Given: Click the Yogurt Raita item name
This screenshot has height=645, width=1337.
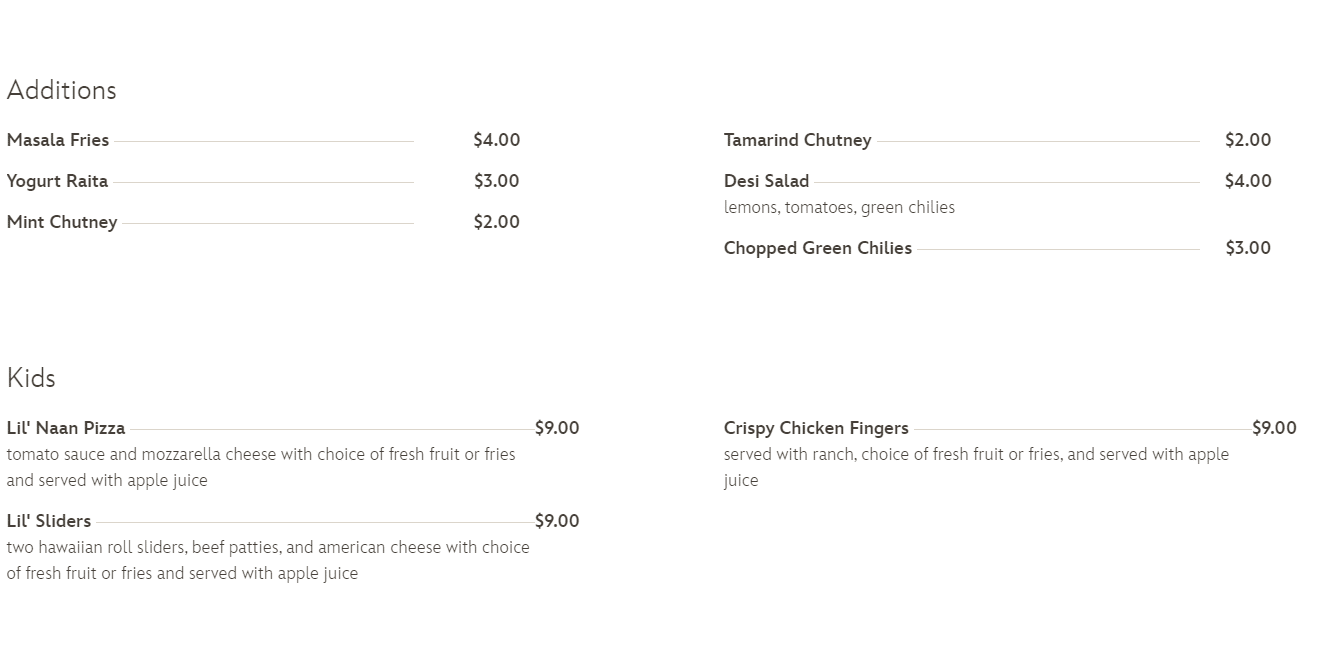Looking at the screenshot, I should coord(57,181).
